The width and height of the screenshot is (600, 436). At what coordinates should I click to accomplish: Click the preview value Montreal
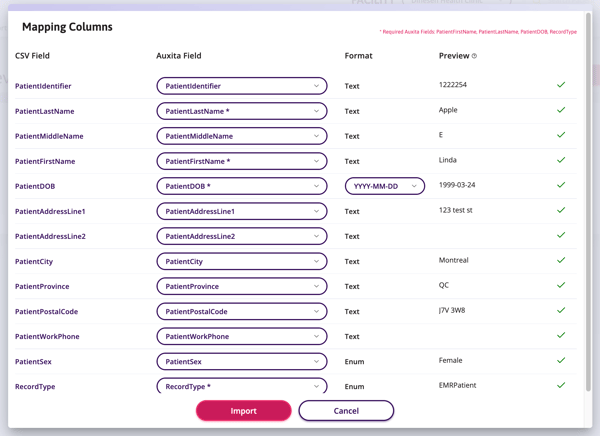pyautogui.click(x=453, y=260)
